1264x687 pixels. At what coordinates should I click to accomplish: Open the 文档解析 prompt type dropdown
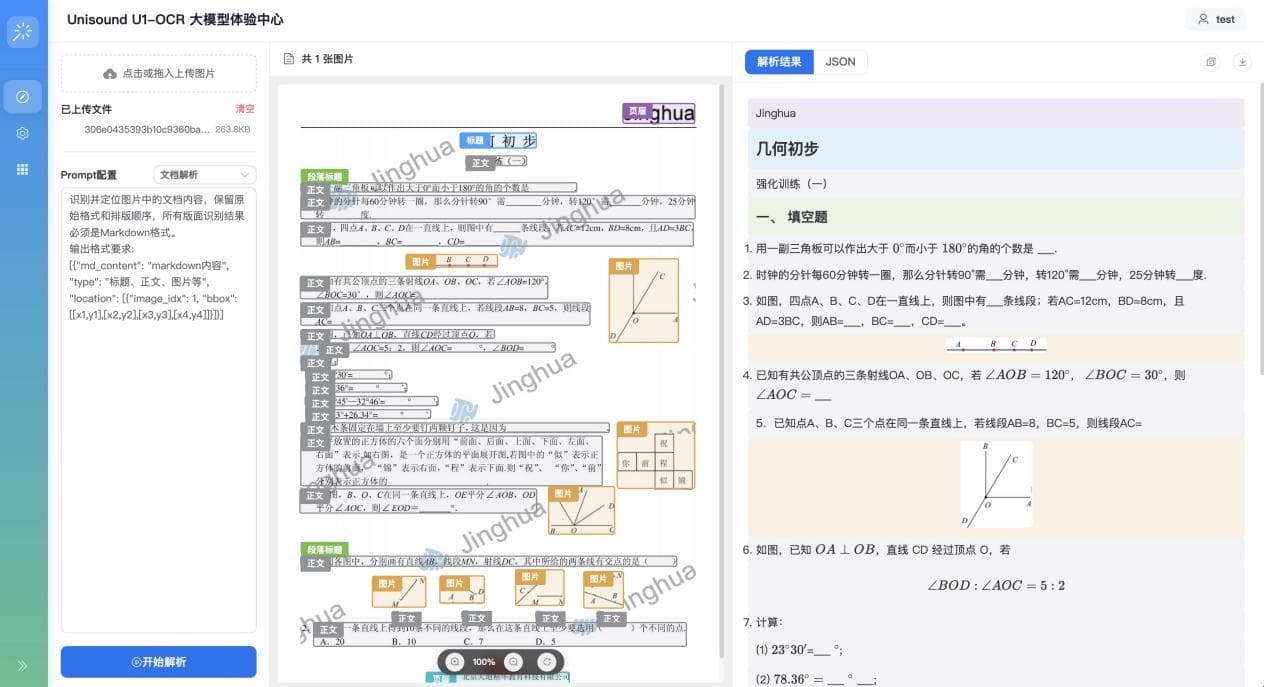click(206, 174)
